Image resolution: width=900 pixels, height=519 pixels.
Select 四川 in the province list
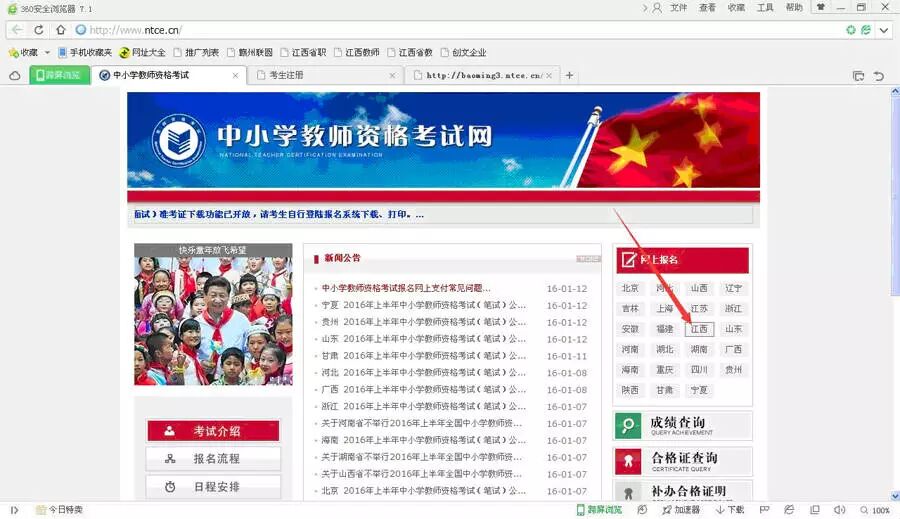(x=699, y=370)
